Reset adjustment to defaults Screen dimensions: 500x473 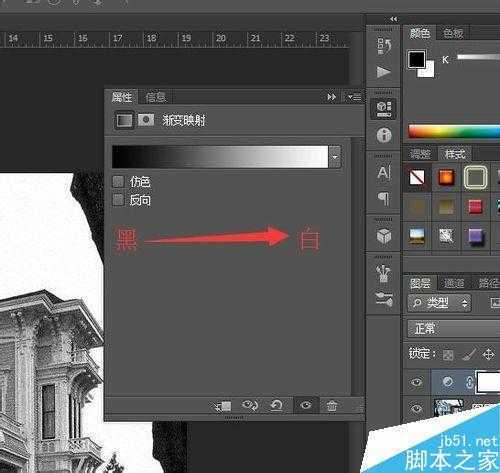[x=276, y=406]
